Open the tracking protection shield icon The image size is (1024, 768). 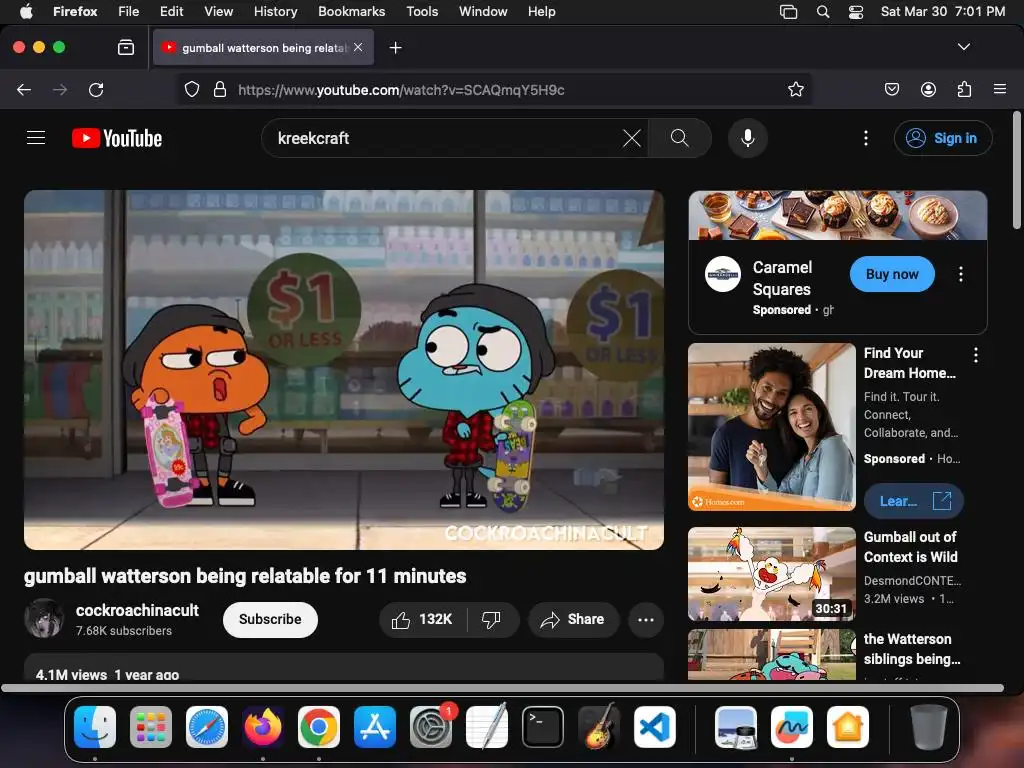(x=191, y=89)
